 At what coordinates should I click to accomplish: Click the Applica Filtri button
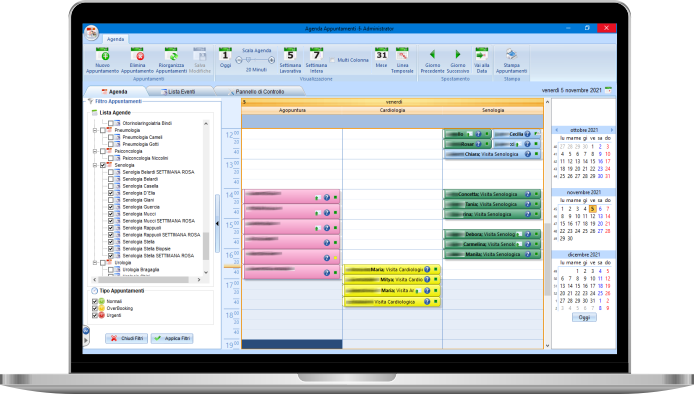click(172, 338)
